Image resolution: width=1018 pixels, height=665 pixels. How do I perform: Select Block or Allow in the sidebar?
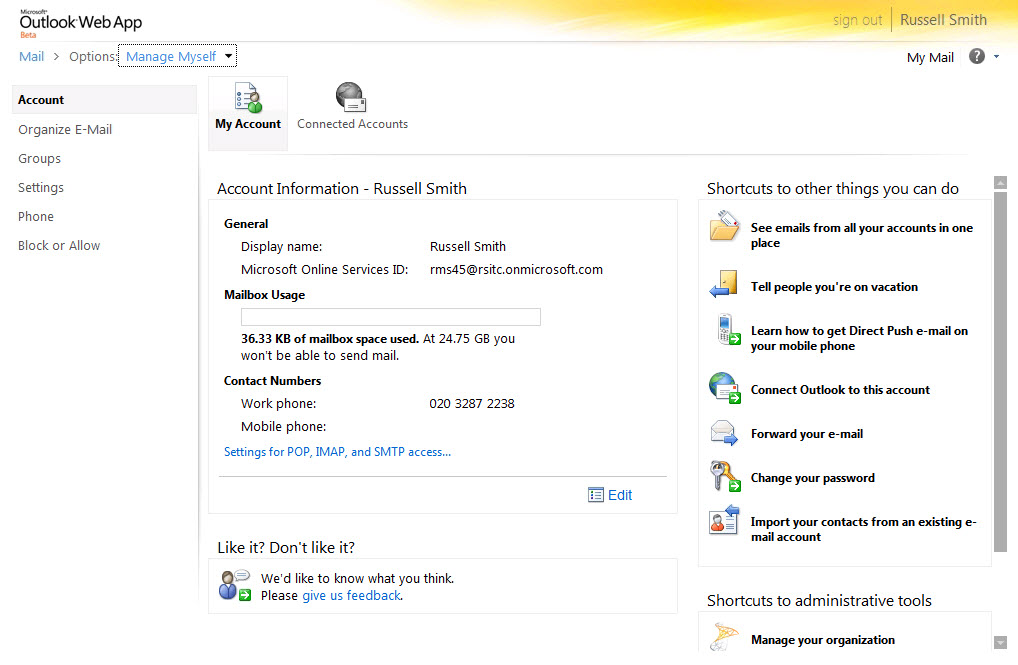point(59,245)
